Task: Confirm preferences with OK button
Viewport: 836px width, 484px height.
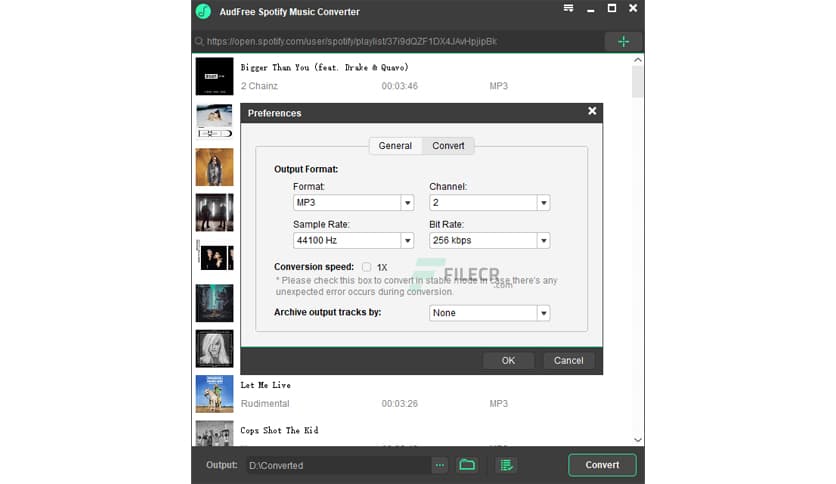Action: 508,360
